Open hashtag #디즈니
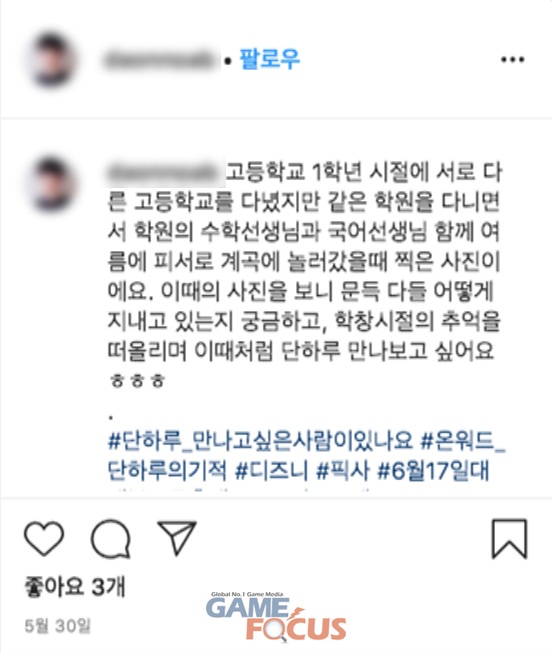This screenshot has width=552, height=653. click(x=272, y=471)
